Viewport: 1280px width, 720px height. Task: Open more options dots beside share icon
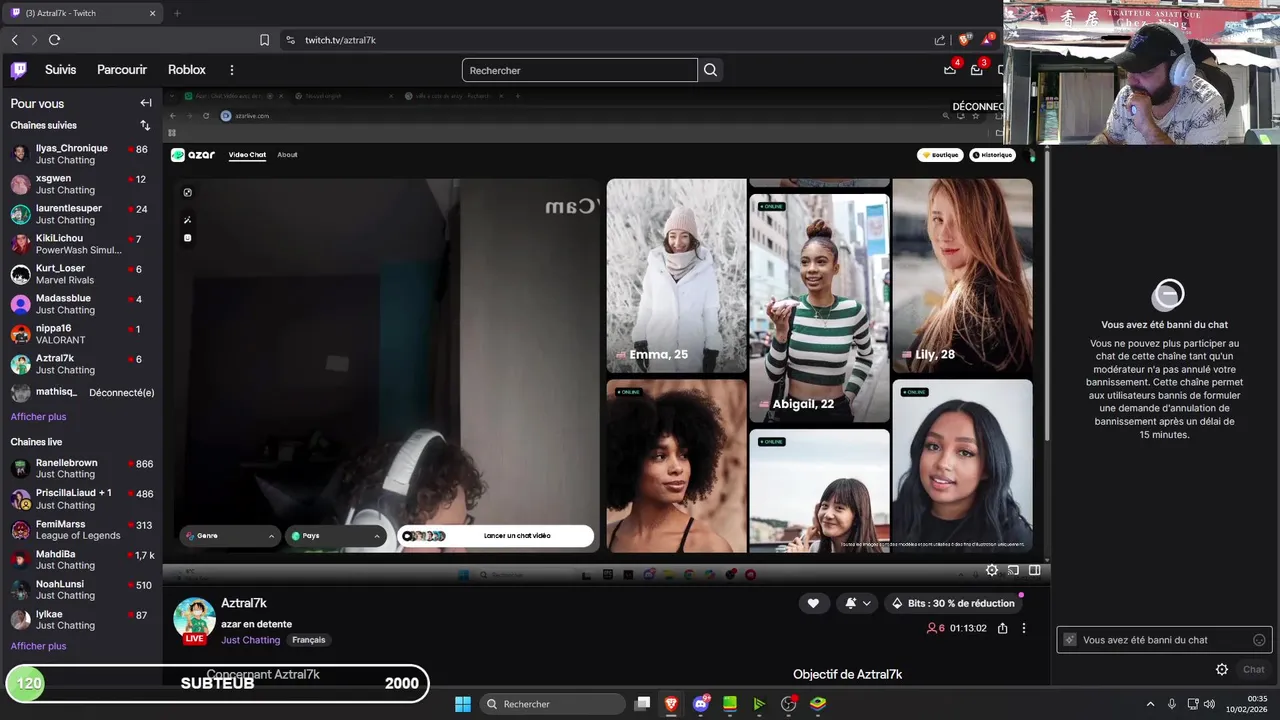click(1023, 628)
